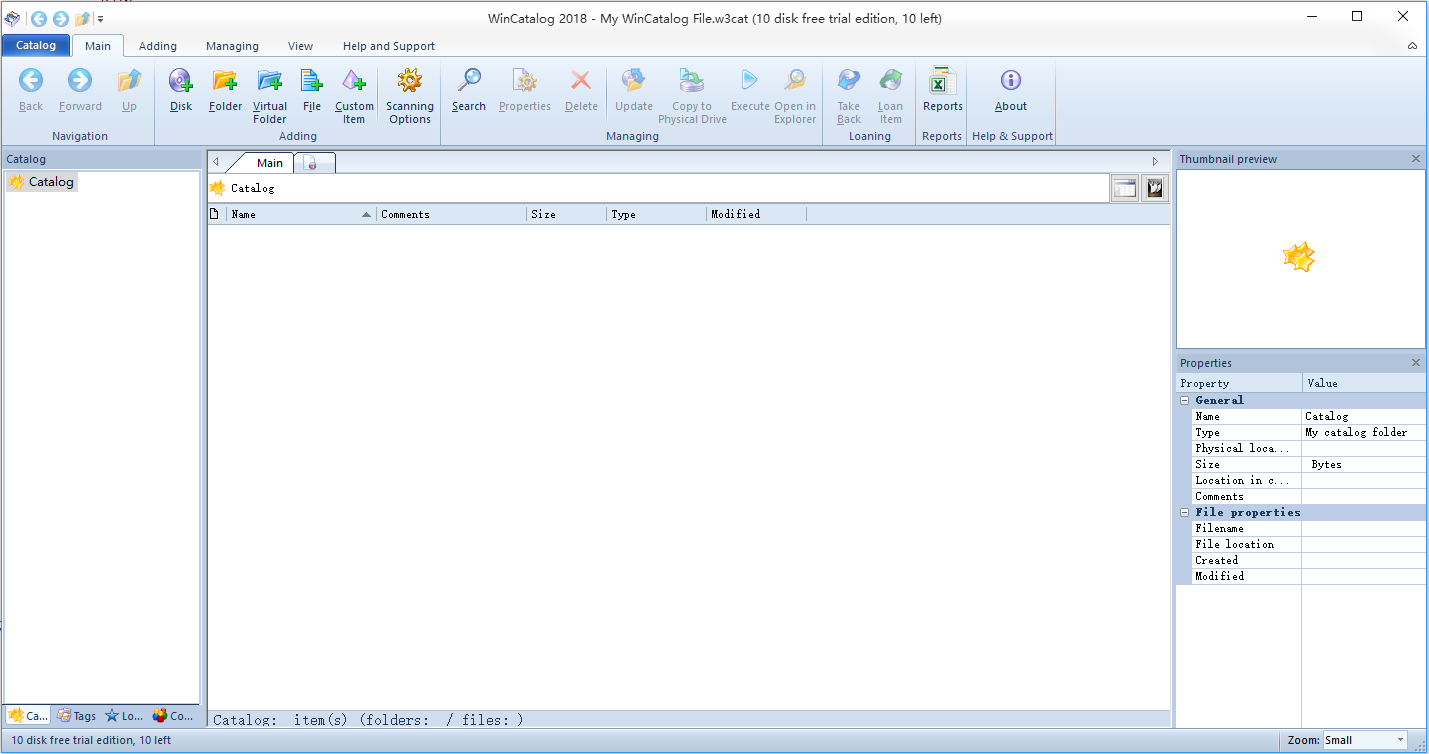Click the Catalog address path field
The image size is (1429, 754).
click(x=659, y=188)
